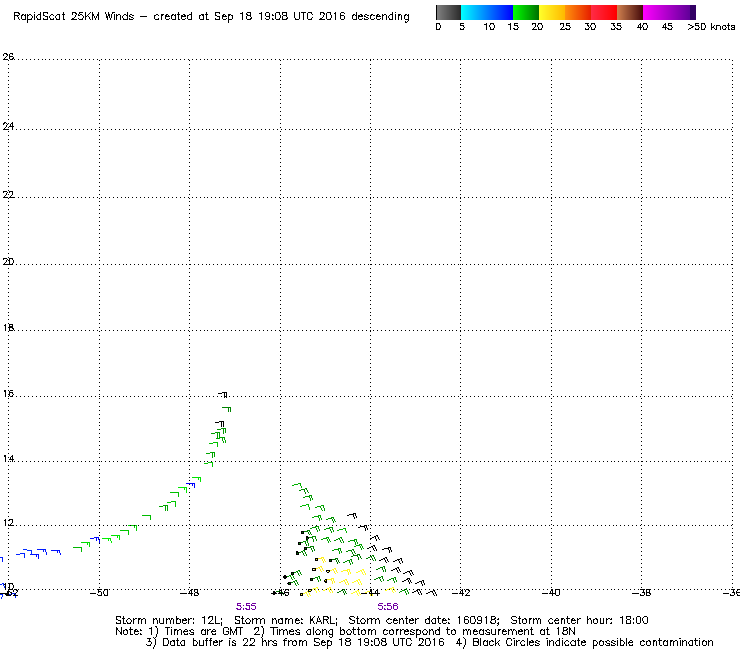Click the purple 5:55 time label
This screenshot has width=740, height=650.
pos(246,606)
